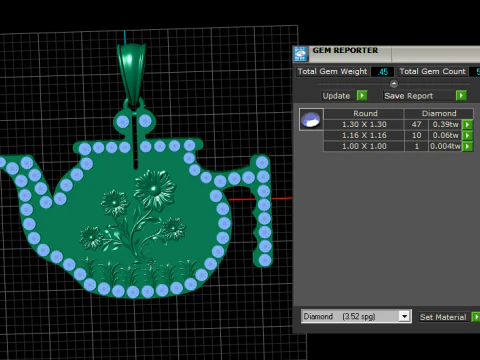Image resolution: width=480 pixels, height=360 pixels.
Task: Click the pendant bail at the top
Action: [x=132, y=74]
